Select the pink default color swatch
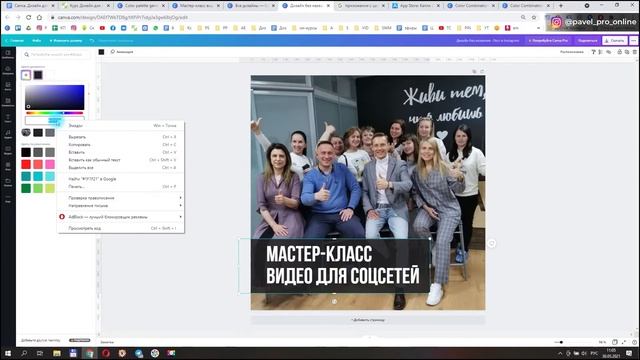The image size is (640, 360). click(x=50, y=164)
